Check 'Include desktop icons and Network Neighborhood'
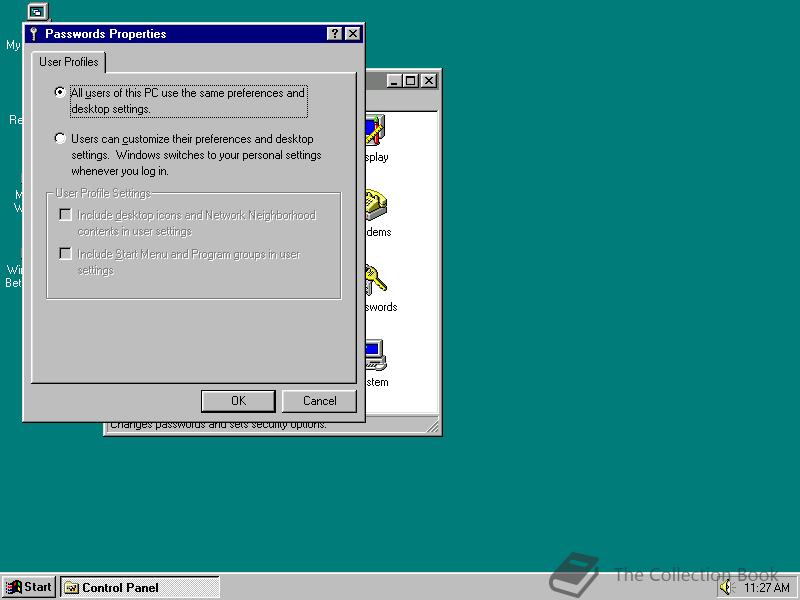 (65, 214)
